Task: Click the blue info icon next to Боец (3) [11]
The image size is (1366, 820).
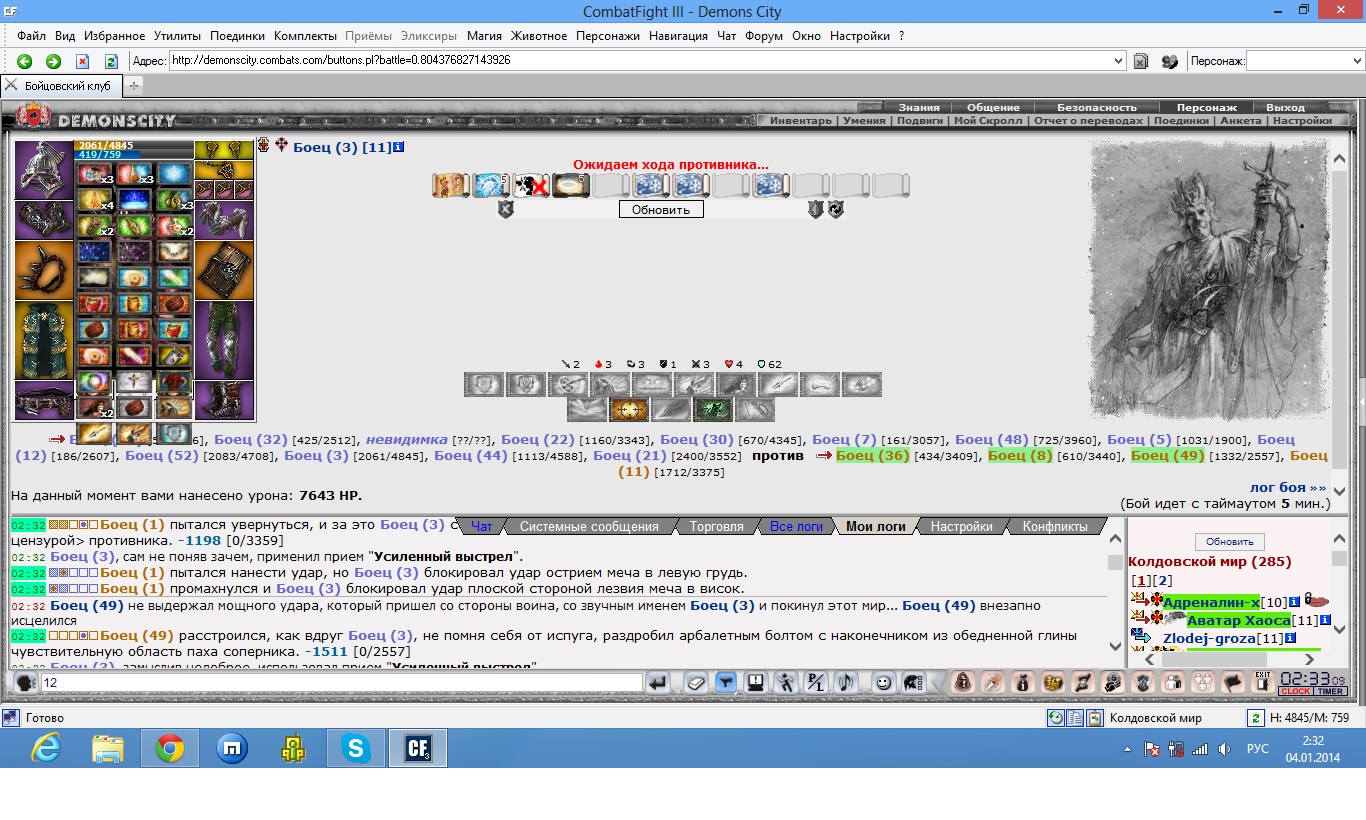Action: coord(399,147)
